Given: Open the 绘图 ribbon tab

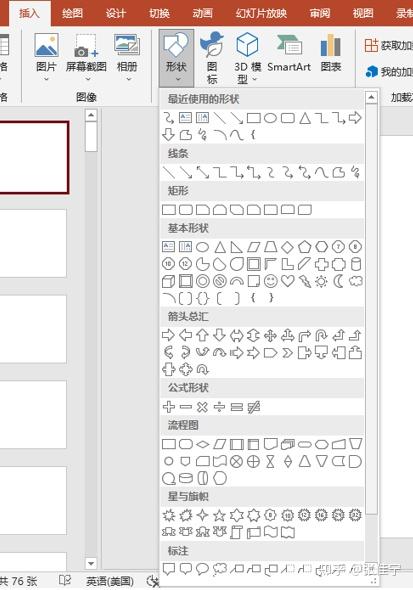Looking at the screenshot, I should tap(72, 13).
